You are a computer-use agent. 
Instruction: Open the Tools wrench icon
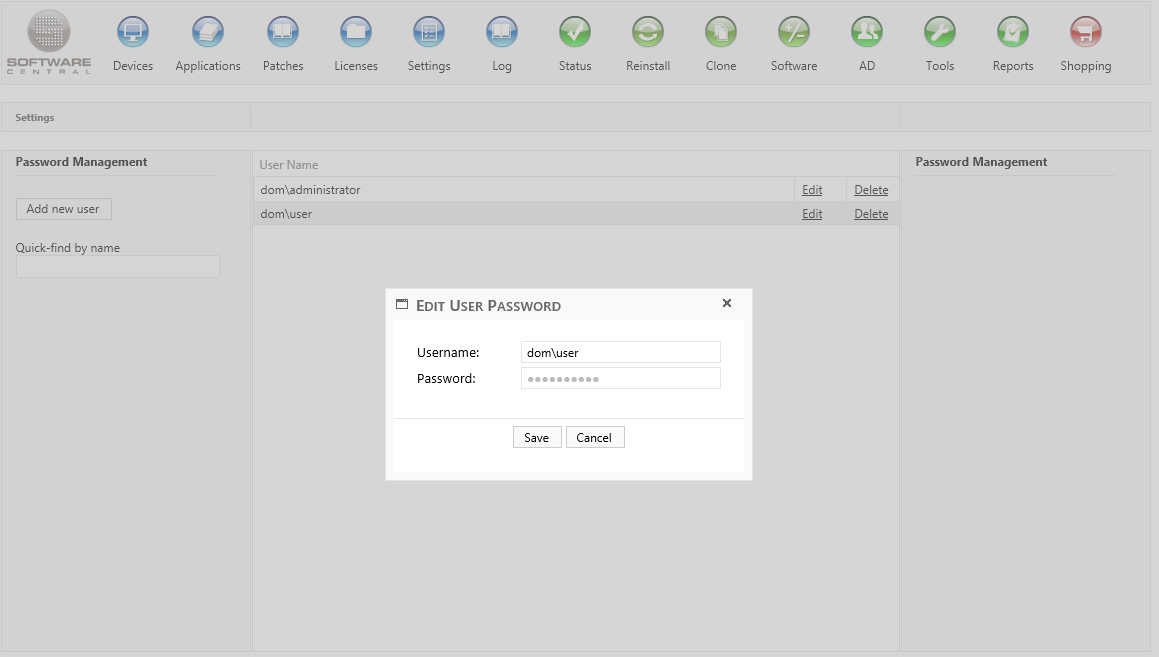[x=940, y=32]
